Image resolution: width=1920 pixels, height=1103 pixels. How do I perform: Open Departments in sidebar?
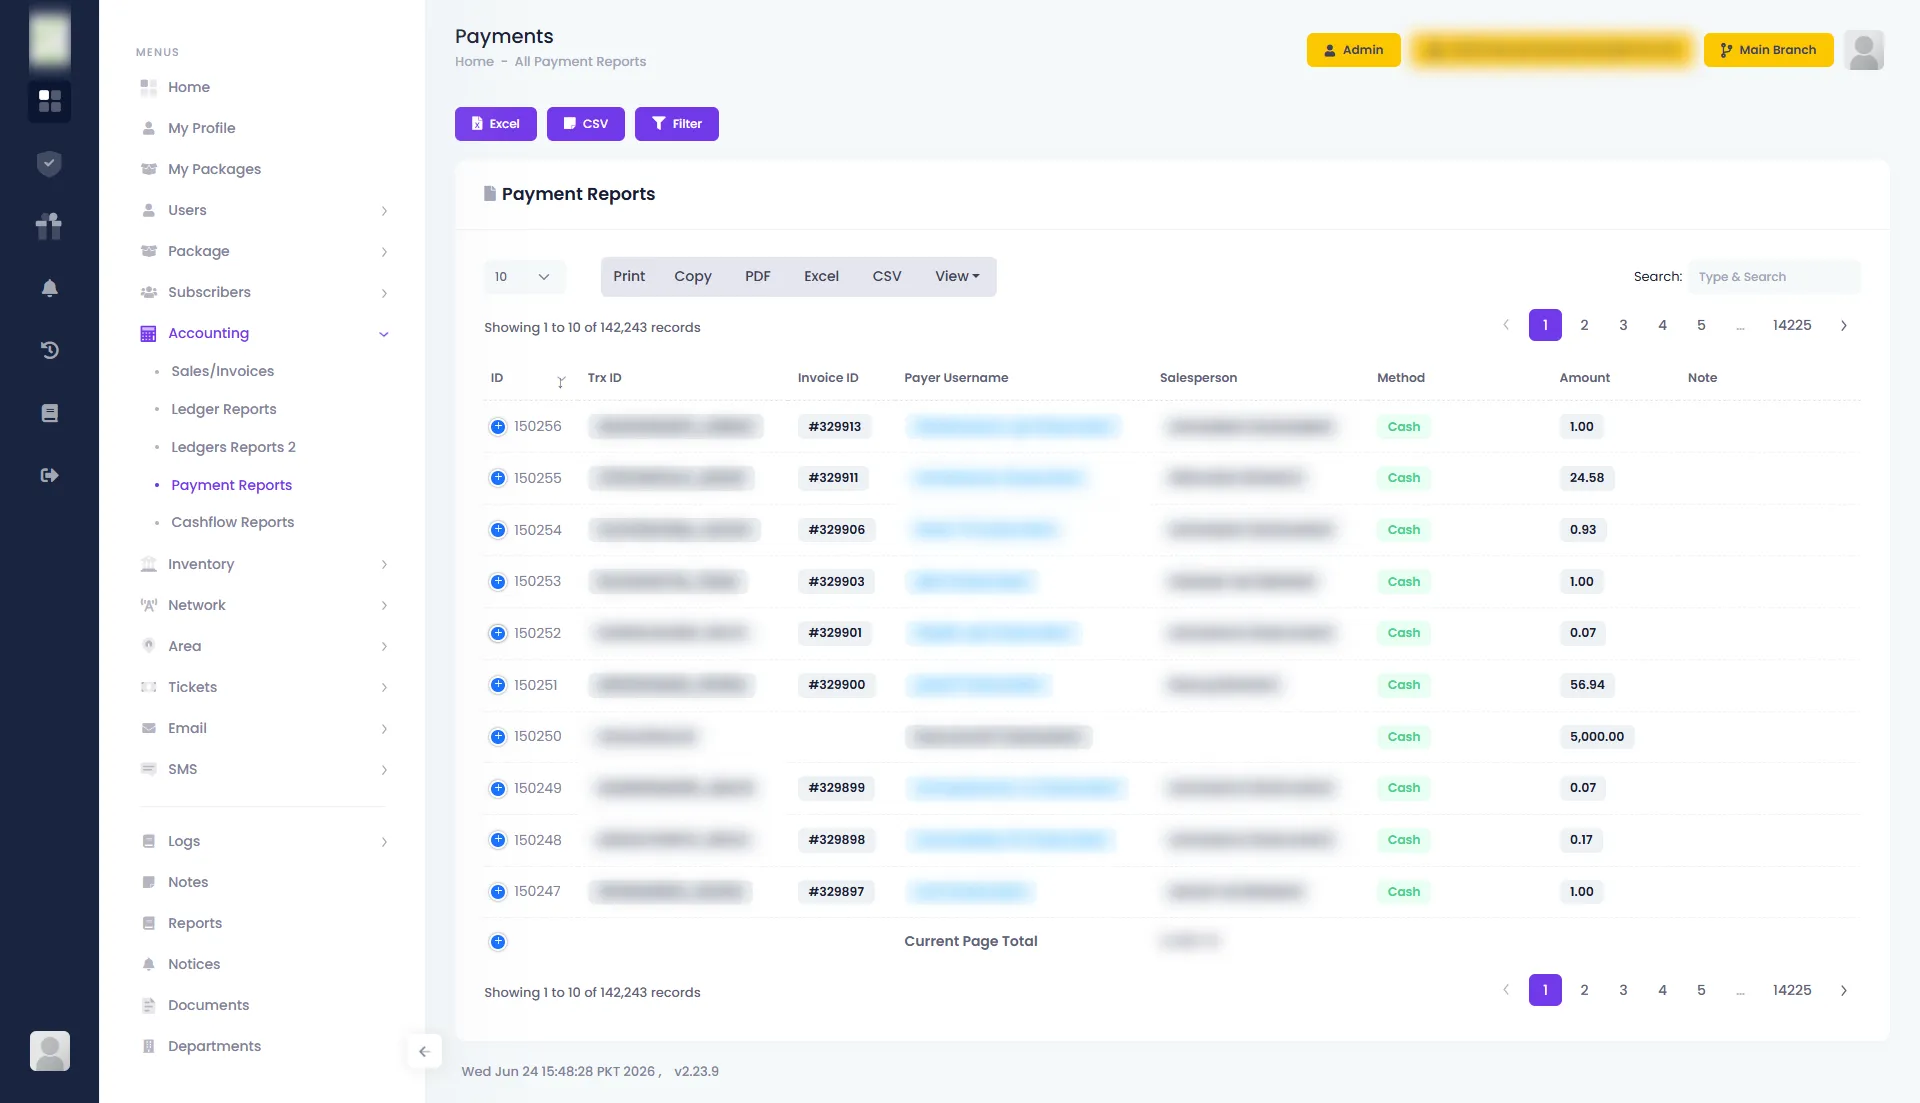214,1047
